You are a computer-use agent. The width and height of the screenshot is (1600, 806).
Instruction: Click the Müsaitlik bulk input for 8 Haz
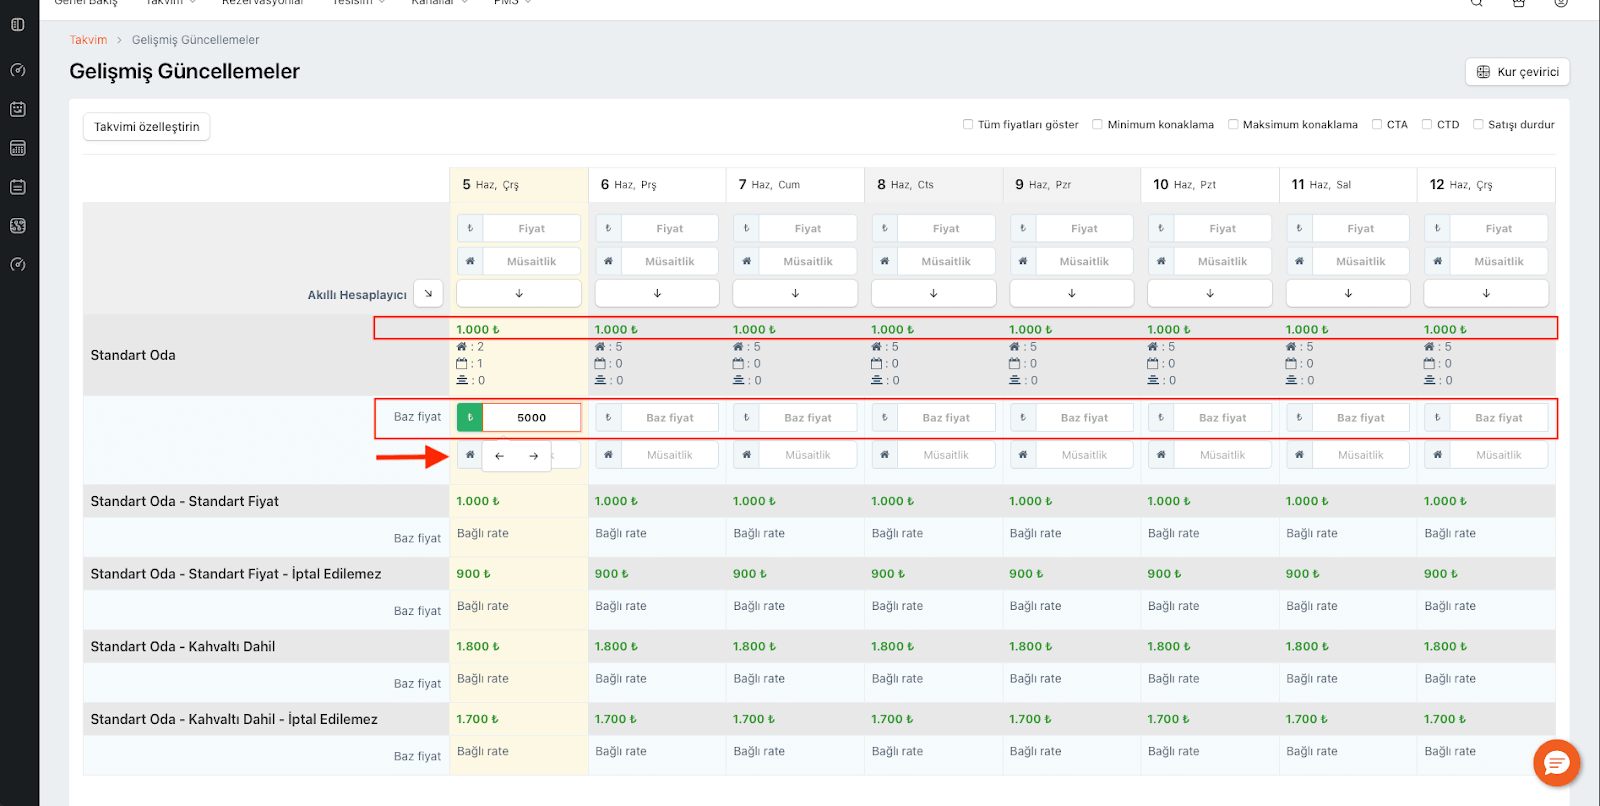click(945, 262)
